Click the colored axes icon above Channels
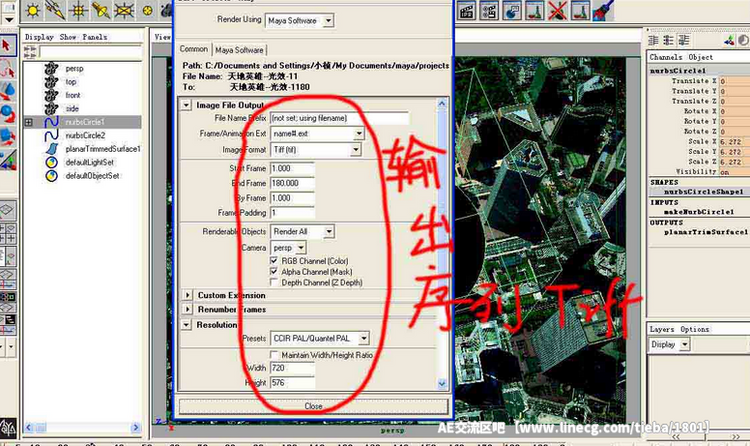Screen dimensions: 750x446 (729, 41)
